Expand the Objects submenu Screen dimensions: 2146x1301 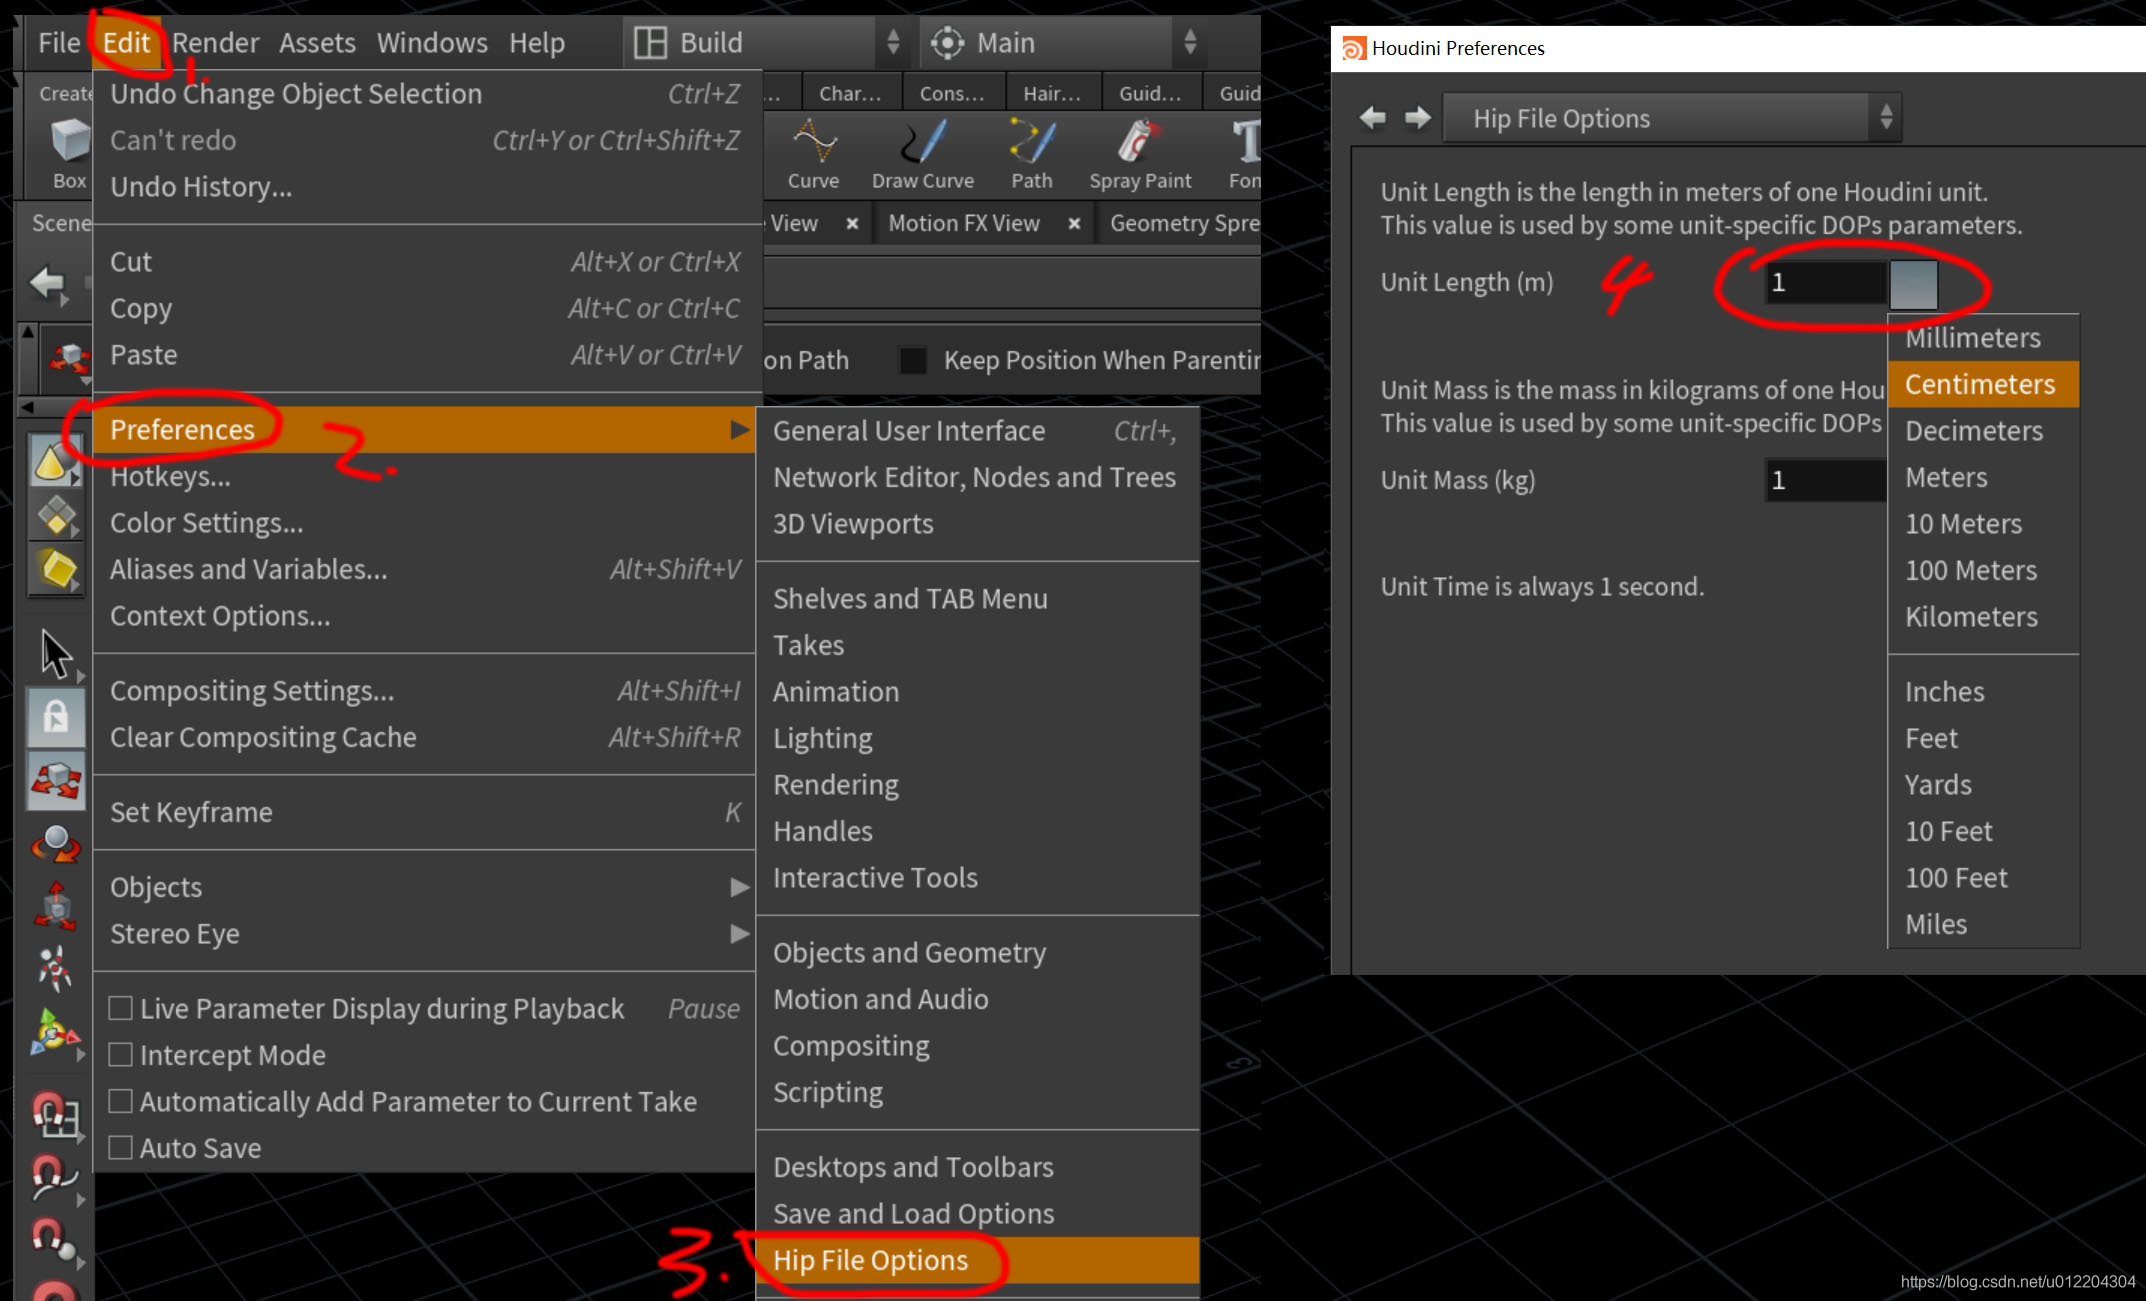(424, 887)
